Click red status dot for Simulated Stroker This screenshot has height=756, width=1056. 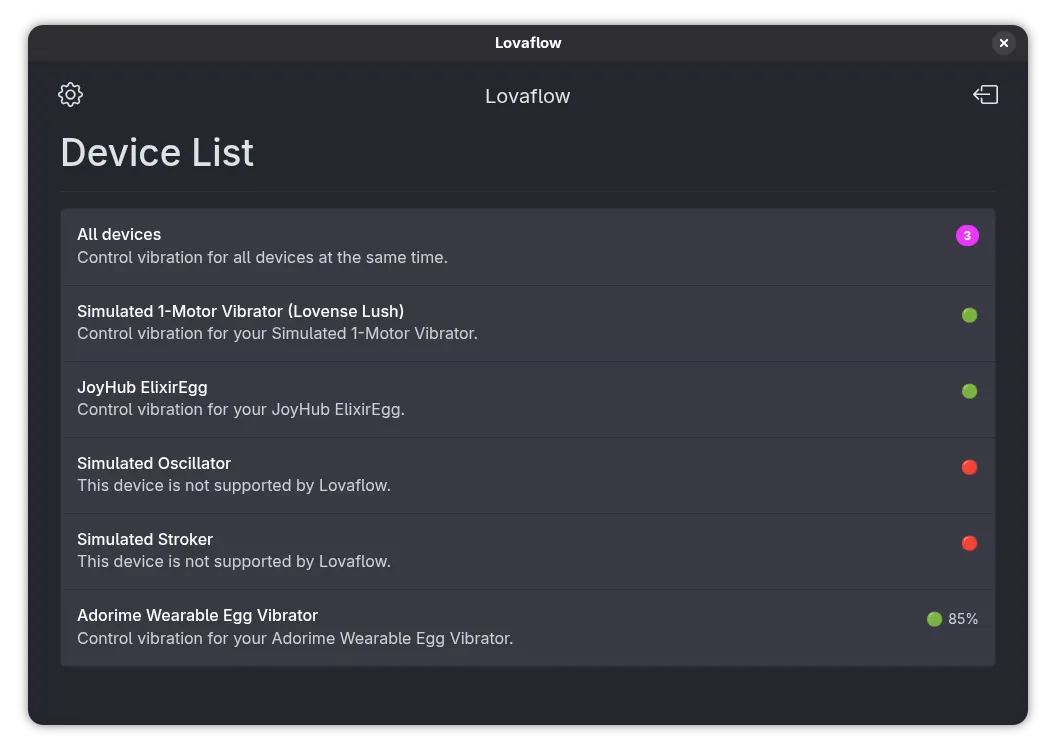tap(969, 543)
